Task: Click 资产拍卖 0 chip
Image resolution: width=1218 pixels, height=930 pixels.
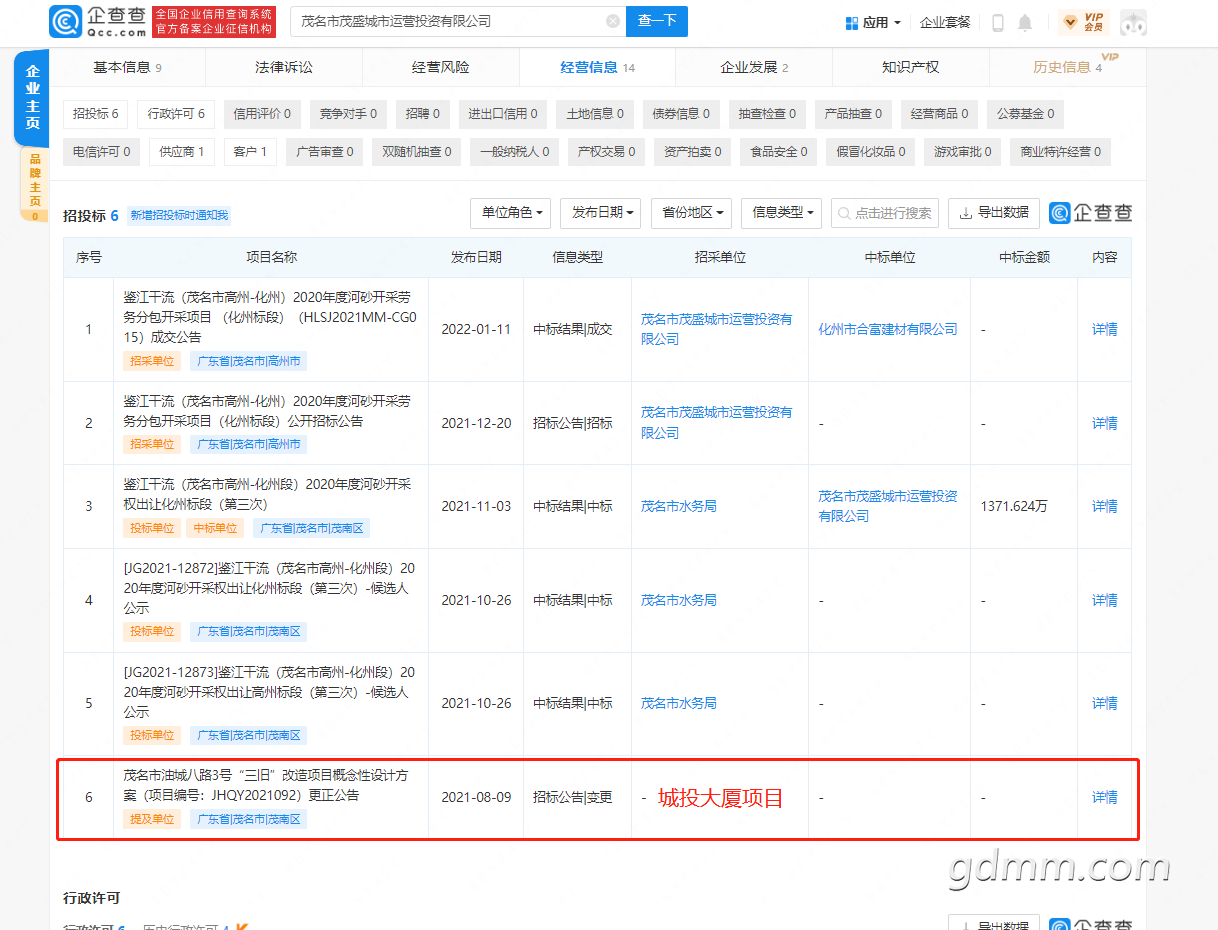Action: pyautogui.click(x=693, y=152)
